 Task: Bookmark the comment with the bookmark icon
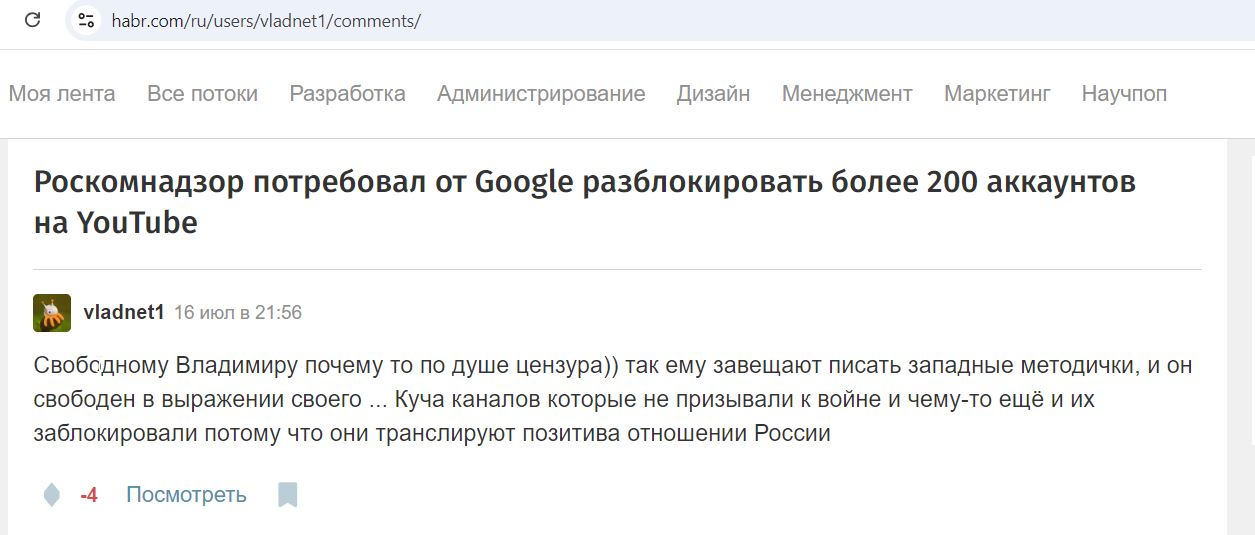pos(288,494)
